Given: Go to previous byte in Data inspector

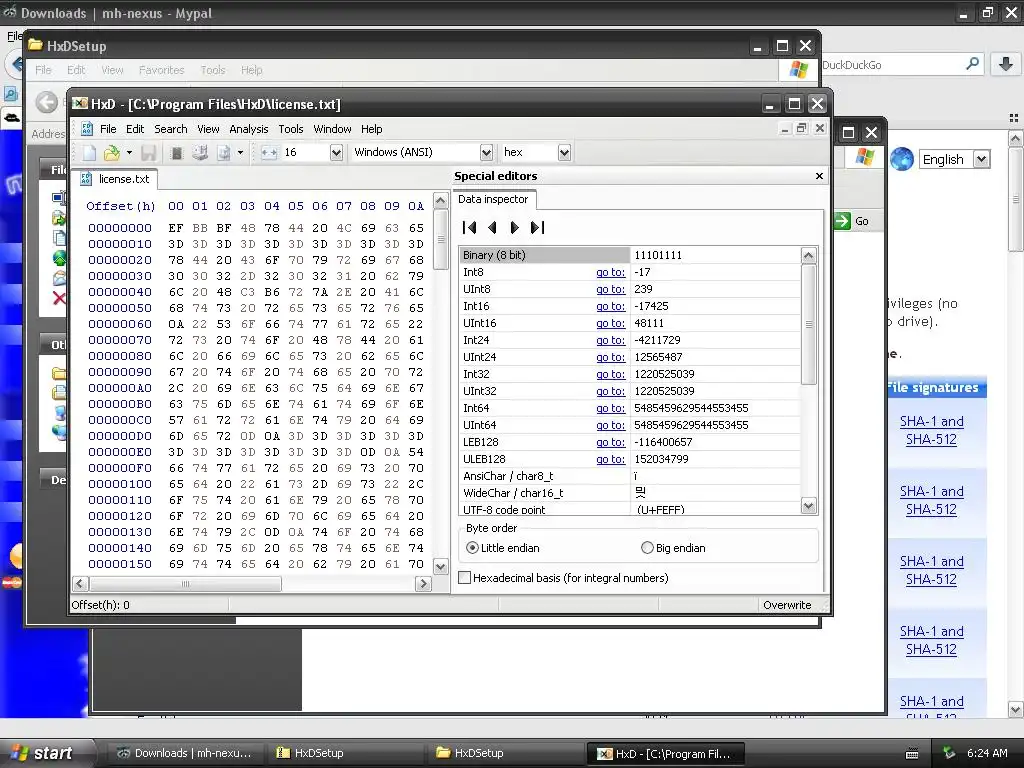Looking at the screenshot, I should 492,227.
